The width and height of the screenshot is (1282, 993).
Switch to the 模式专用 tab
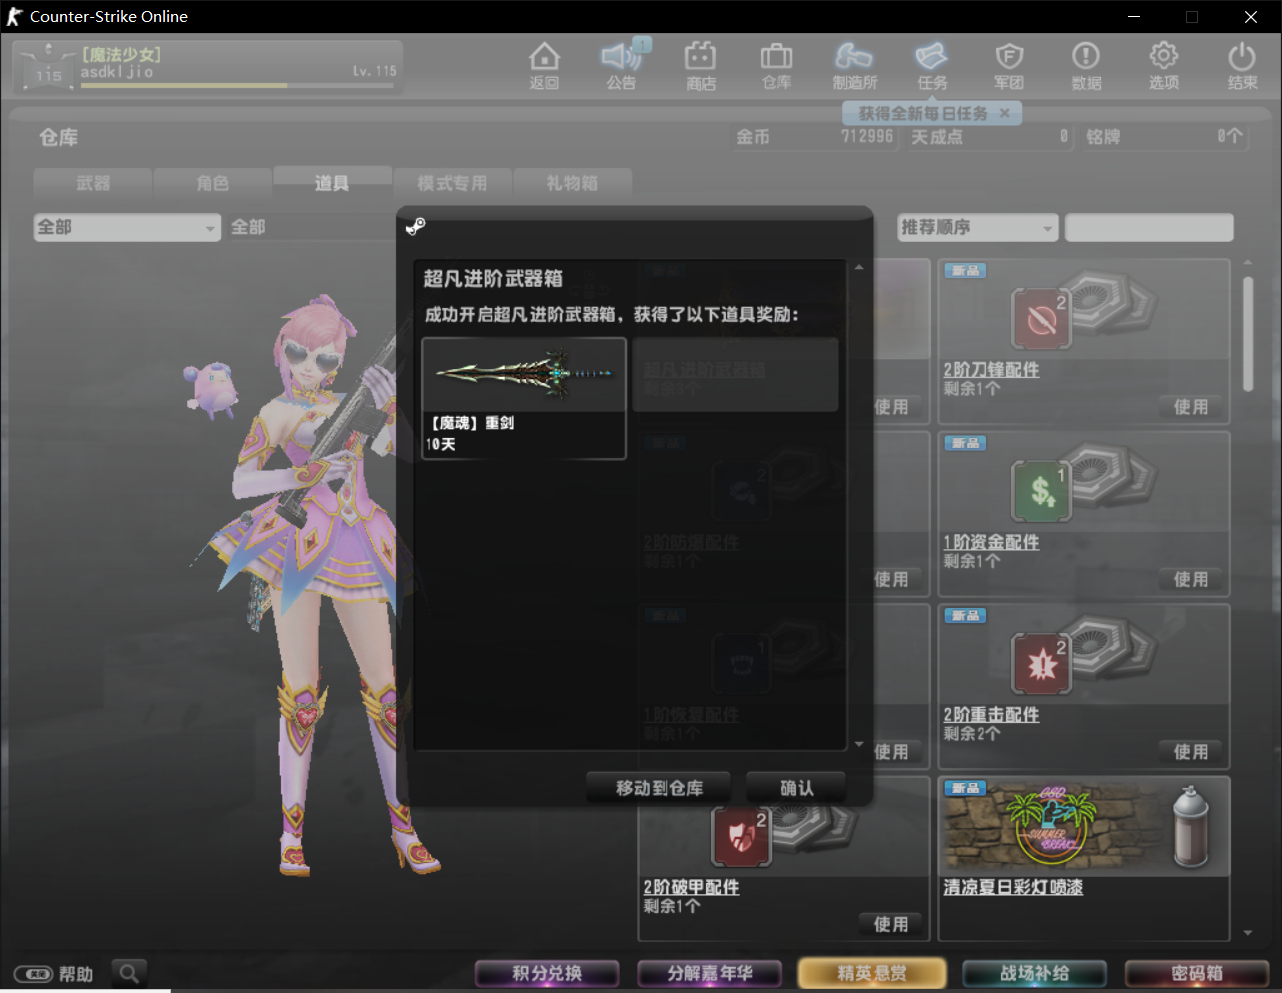(x=452, y=183)
